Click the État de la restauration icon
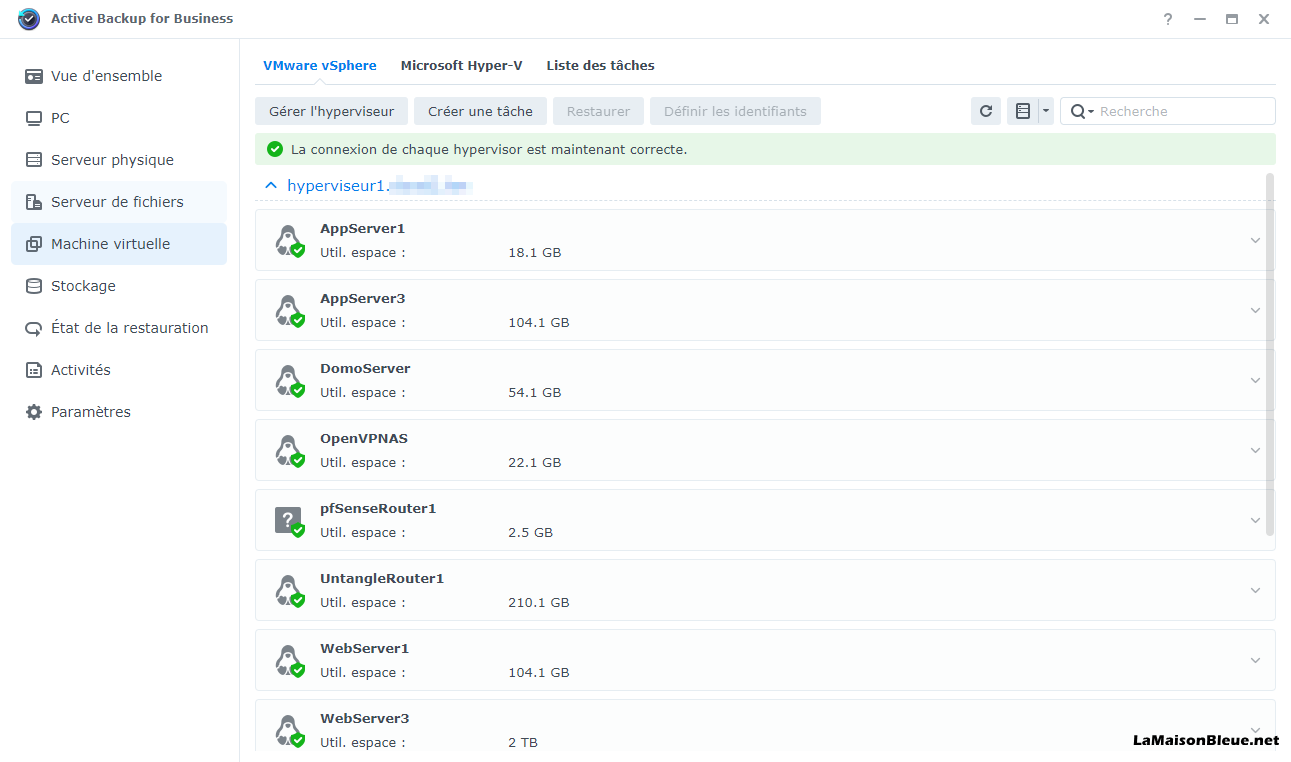The image size is (1291, 762). (34, 328)
